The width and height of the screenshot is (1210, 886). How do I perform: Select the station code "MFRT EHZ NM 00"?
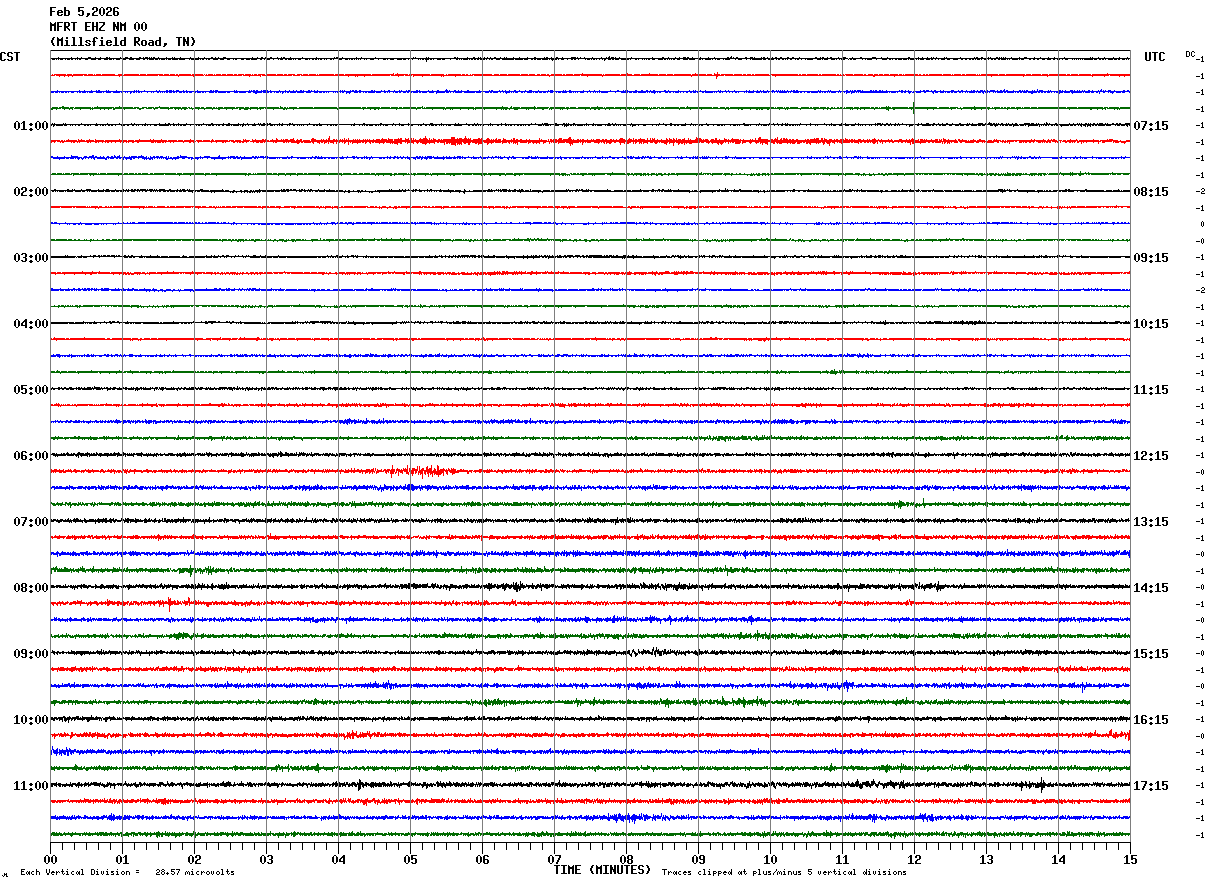click(98, 27)
